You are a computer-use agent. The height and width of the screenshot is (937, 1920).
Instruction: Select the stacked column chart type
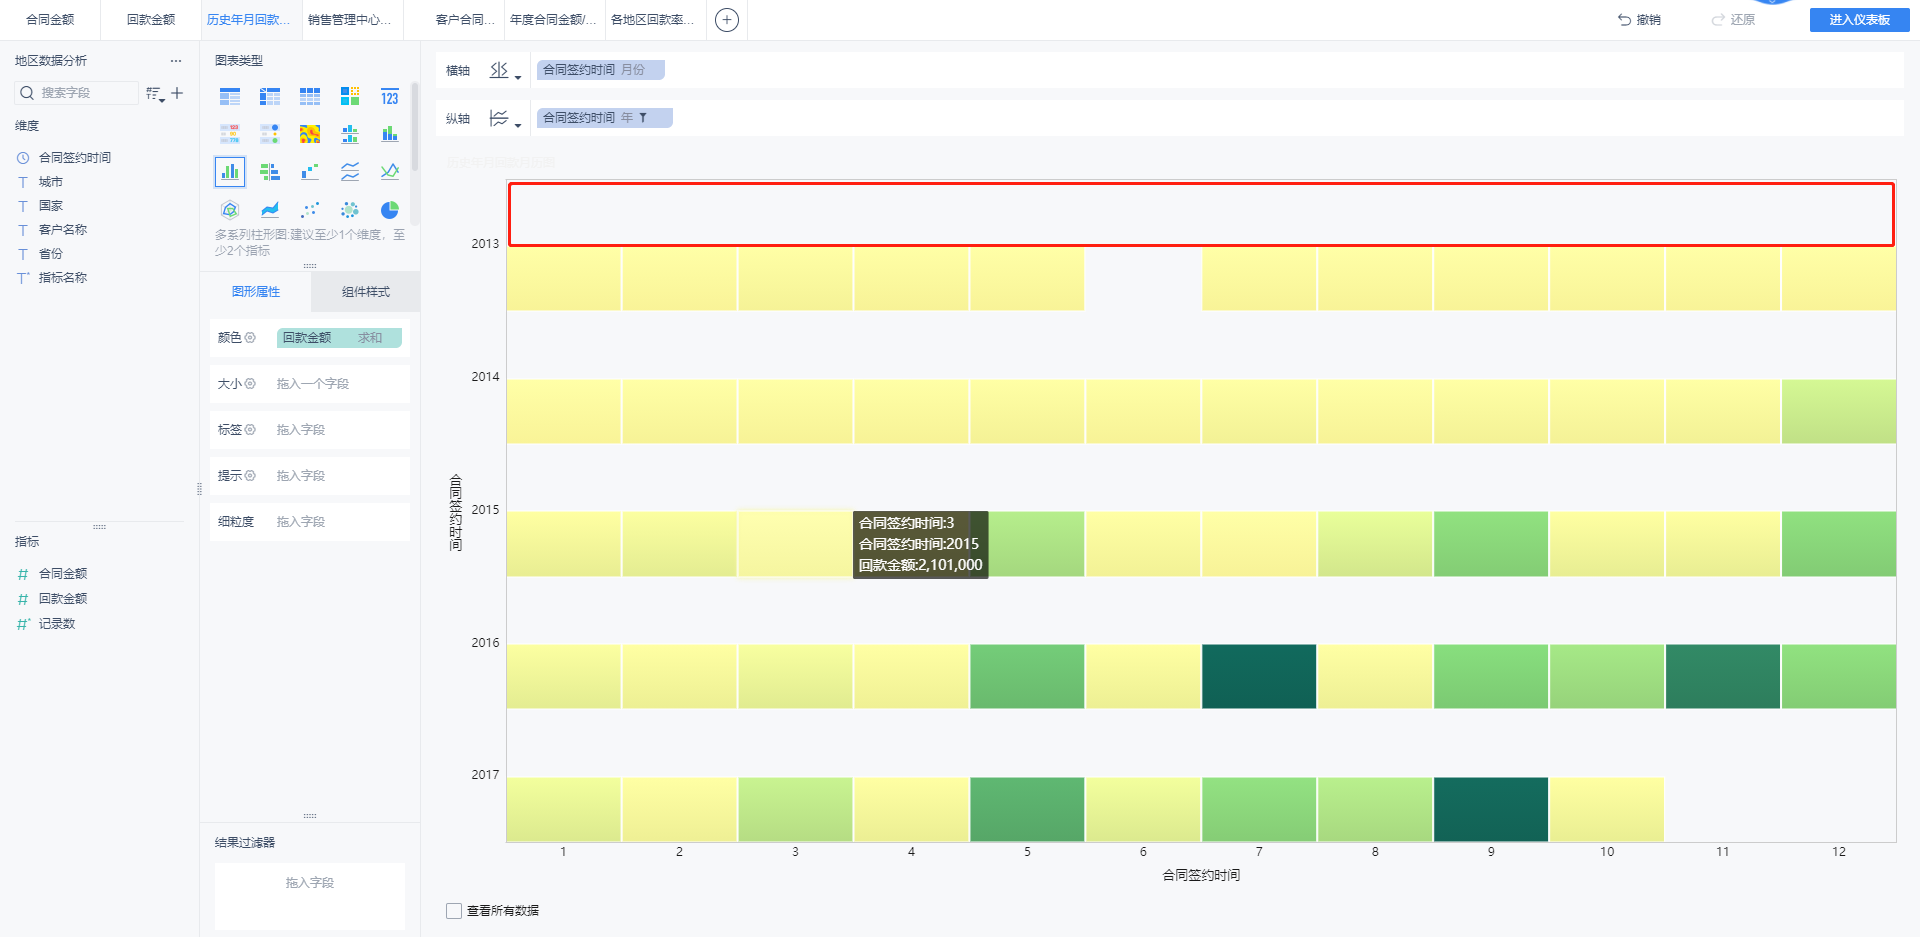tap(390, 134)
